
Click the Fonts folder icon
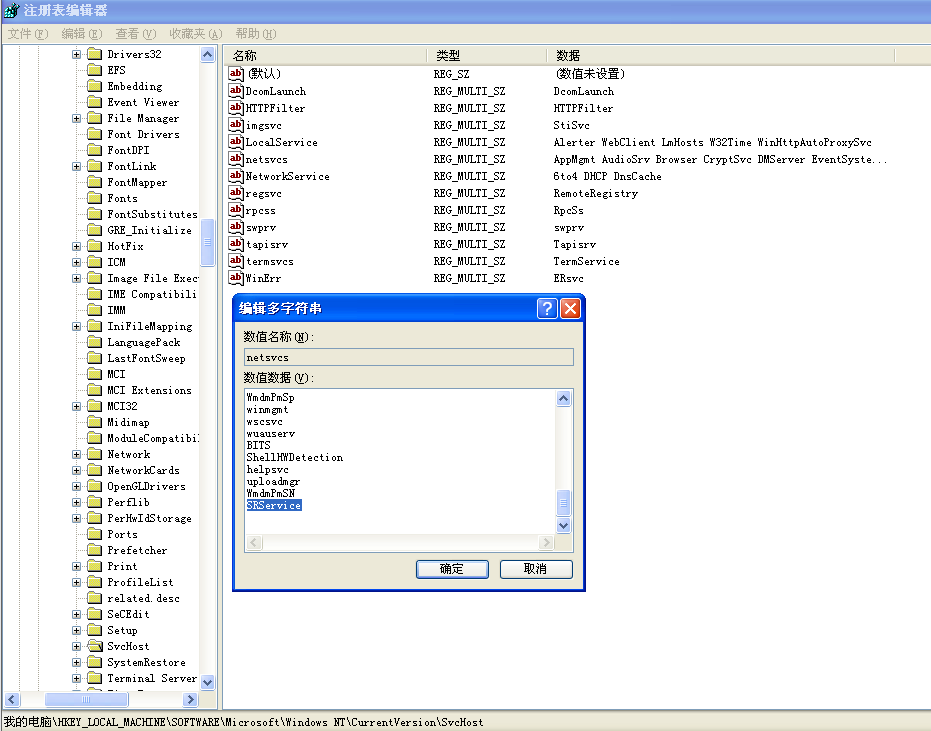point(94,198)
